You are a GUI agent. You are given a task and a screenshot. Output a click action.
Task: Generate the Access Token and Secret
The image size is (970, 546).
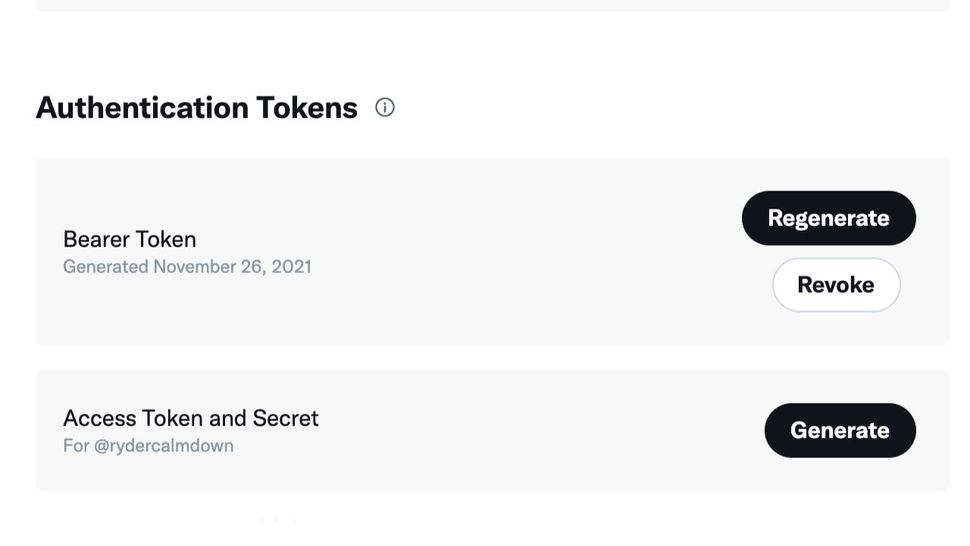coord(840,430)
